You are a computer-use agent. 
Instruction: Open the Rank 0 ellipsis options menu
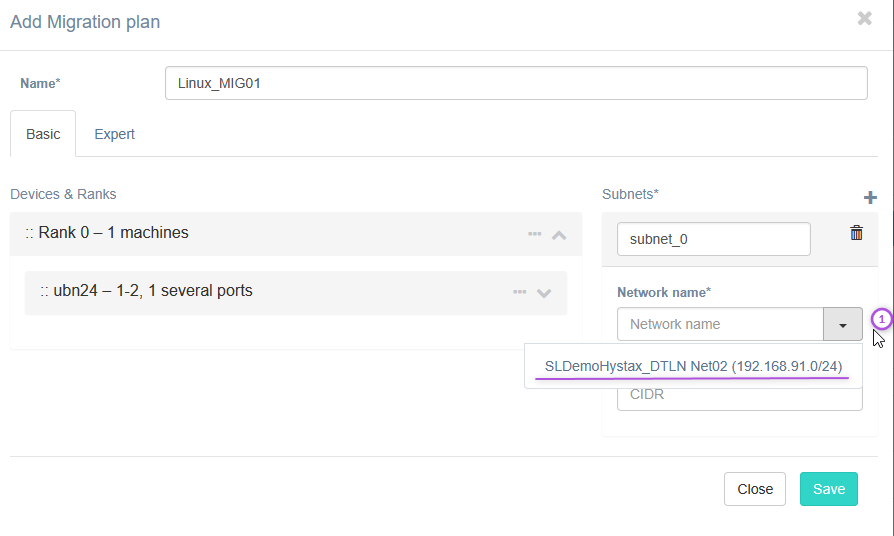pyautogui.click(x=535, y=234)
